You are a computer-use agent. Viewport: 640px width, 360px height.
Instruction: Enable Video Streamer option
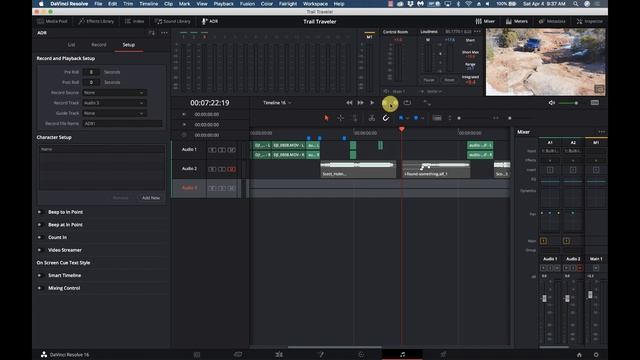point(40,250)
